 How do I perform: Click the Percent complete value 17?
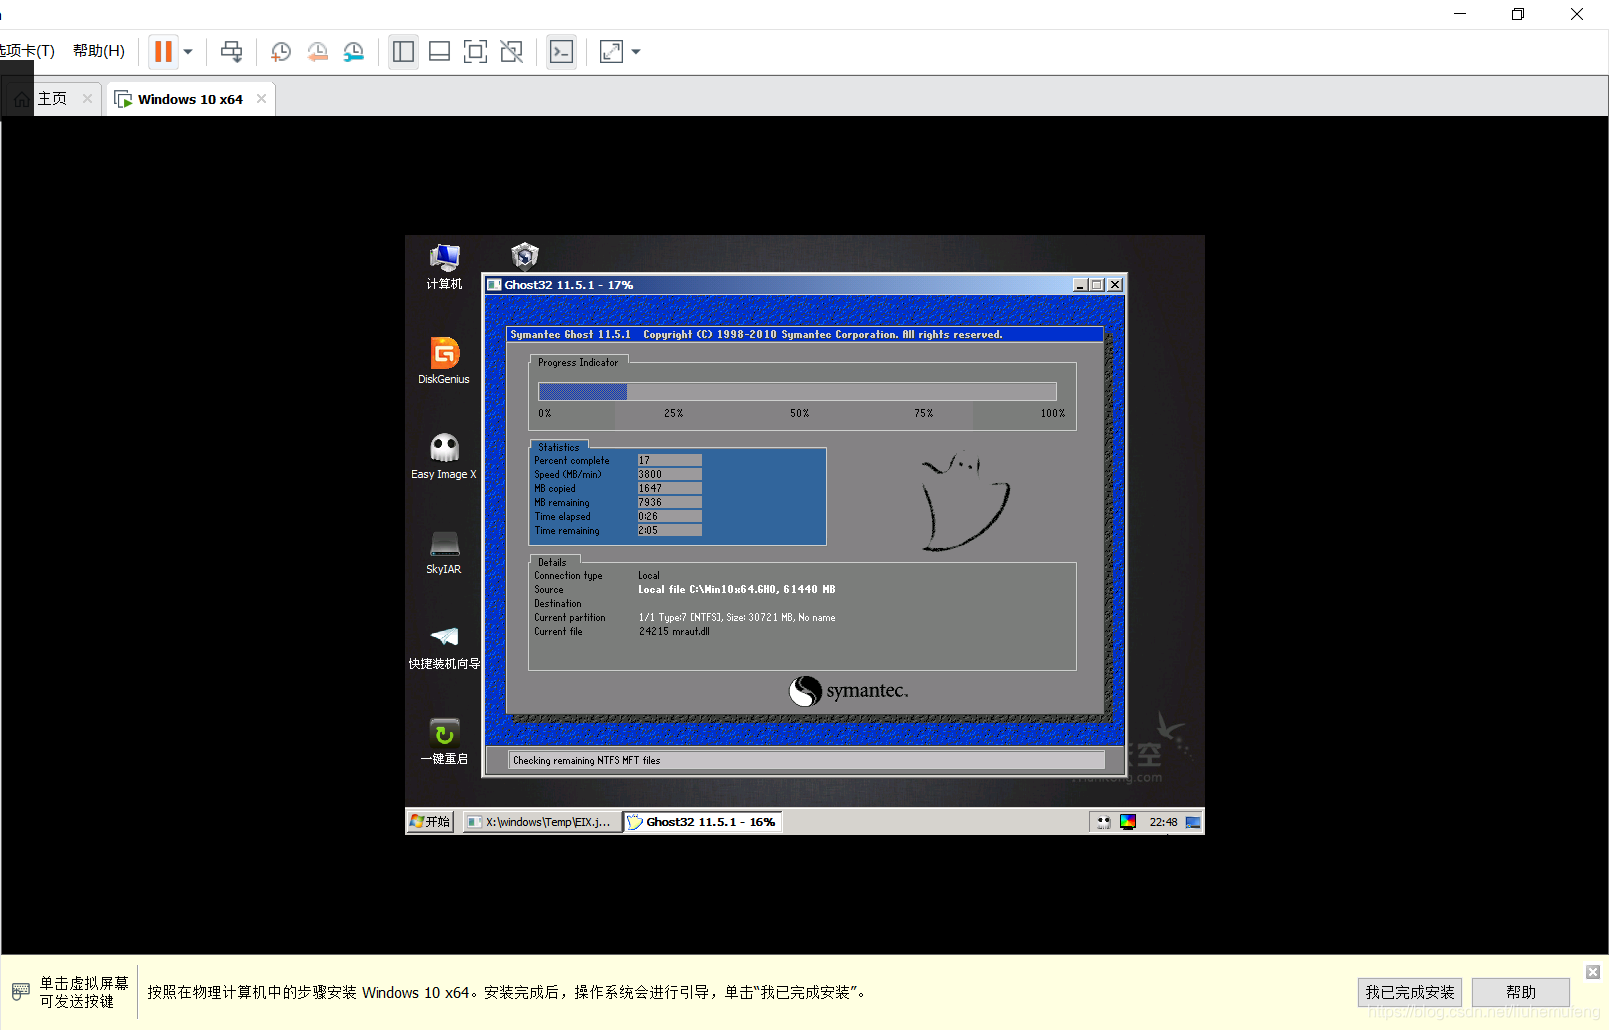pyautogui.click(x=669, y=461)
